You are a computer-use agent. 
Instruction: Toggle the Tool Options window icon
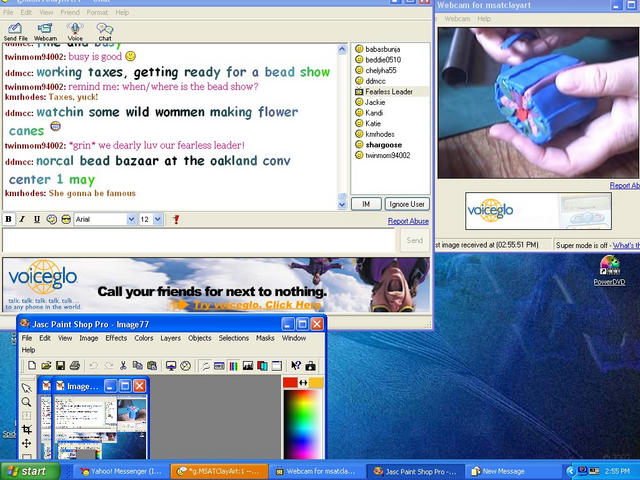(x=277, y=366)
